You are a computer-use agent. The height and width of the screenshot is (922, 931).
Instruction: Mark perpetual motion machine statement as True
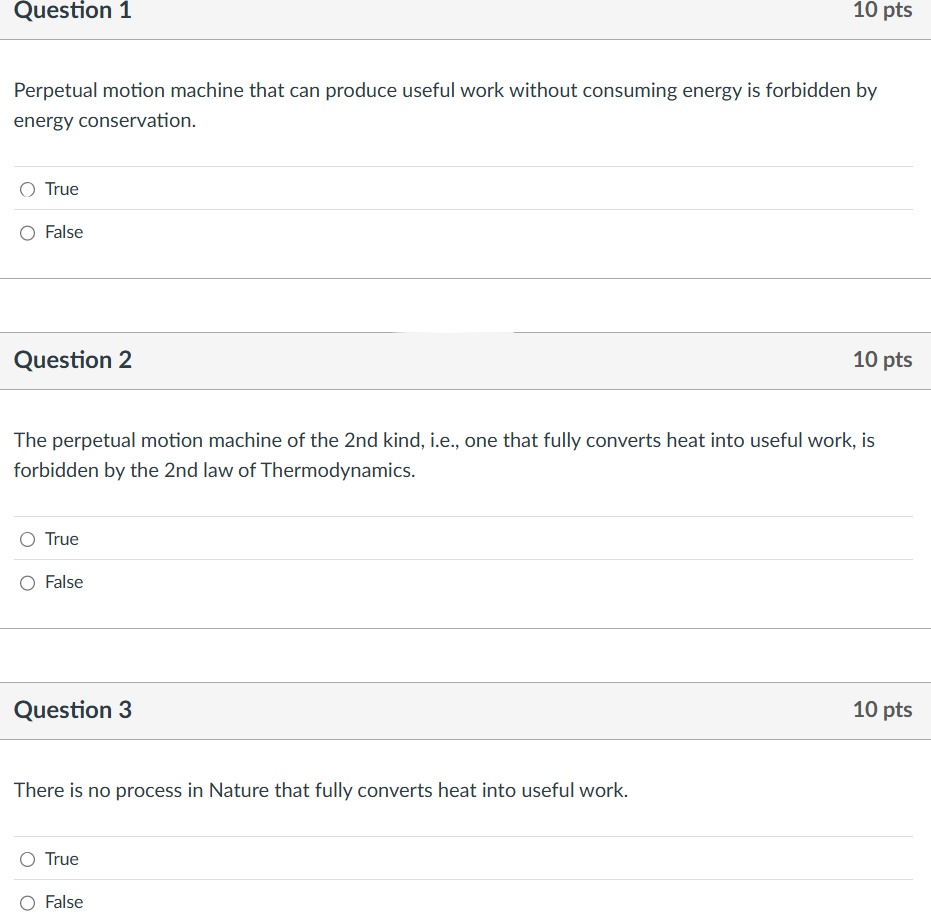(27, 189)
